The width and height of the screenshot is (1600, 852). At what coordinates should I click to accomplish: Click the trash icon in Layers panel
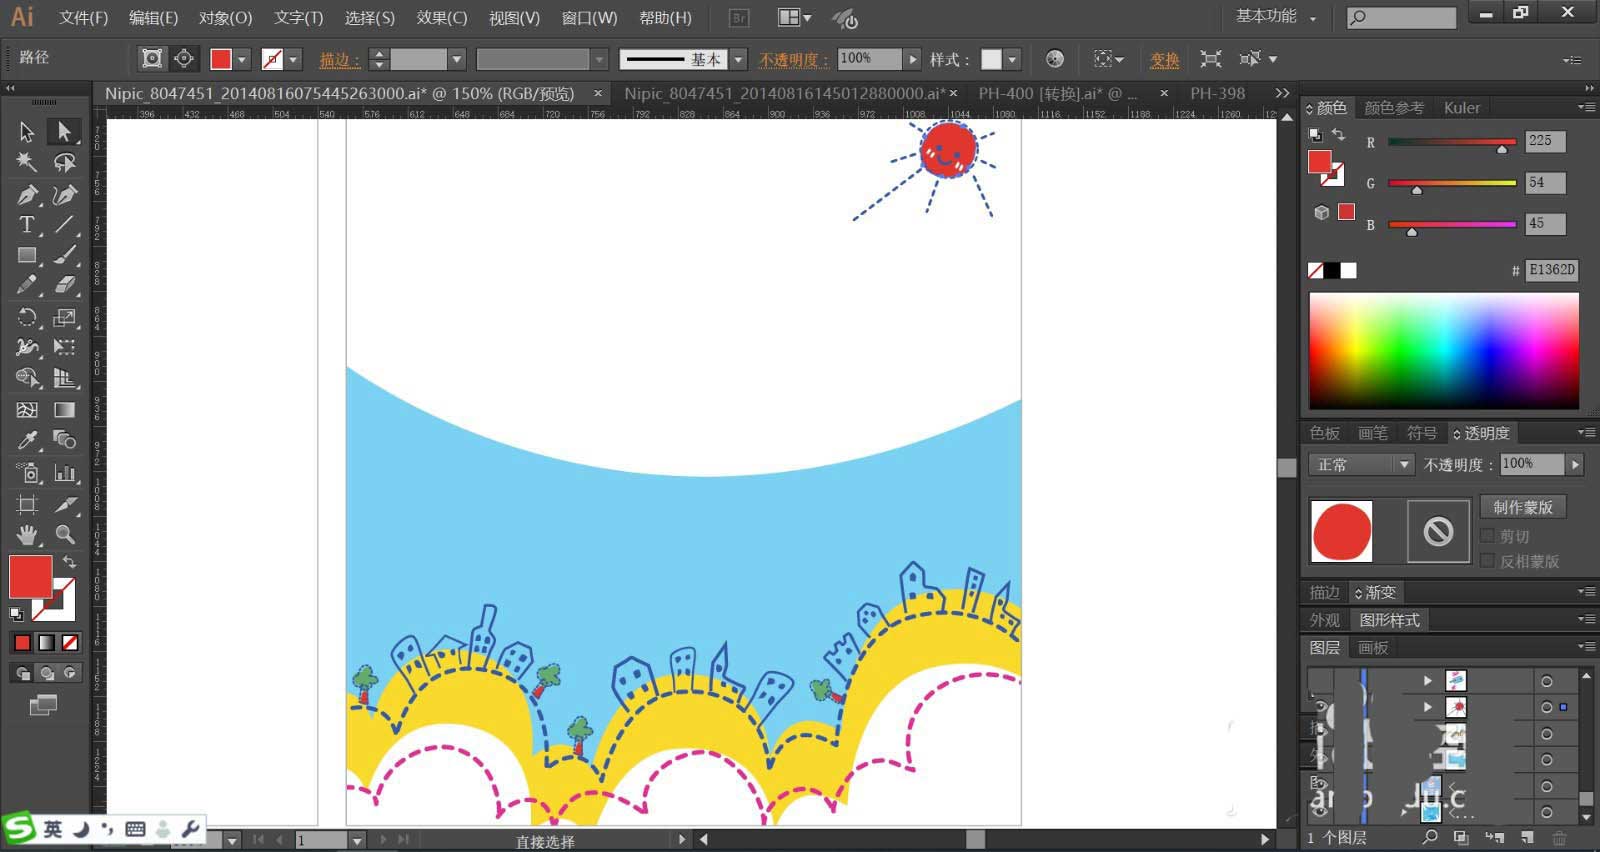click(1559, 838)
